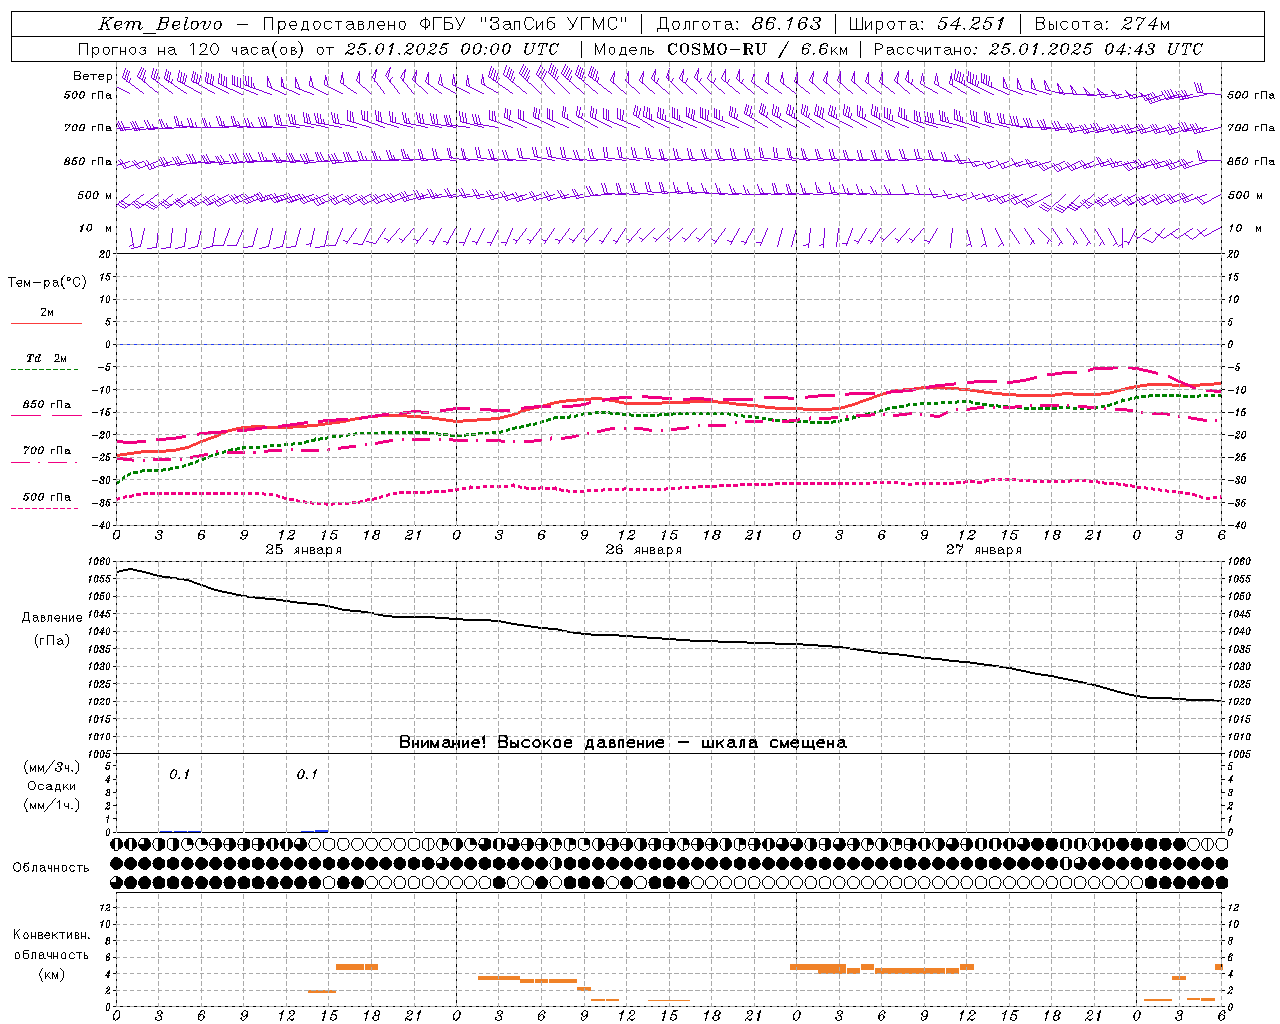Click the high pressure warning text
1280x1024 pixels.
(x=623, y=743)
